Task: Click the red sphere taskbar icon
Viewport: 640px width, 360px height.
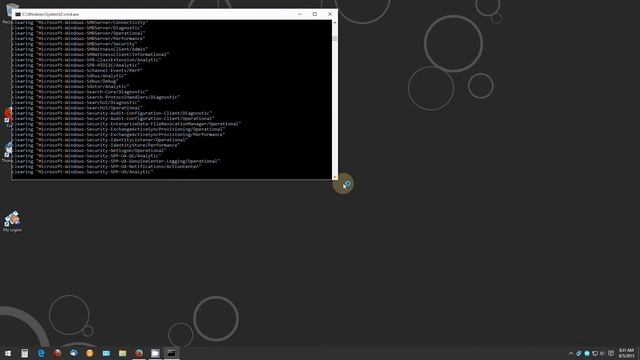Action: click(57, 353)
